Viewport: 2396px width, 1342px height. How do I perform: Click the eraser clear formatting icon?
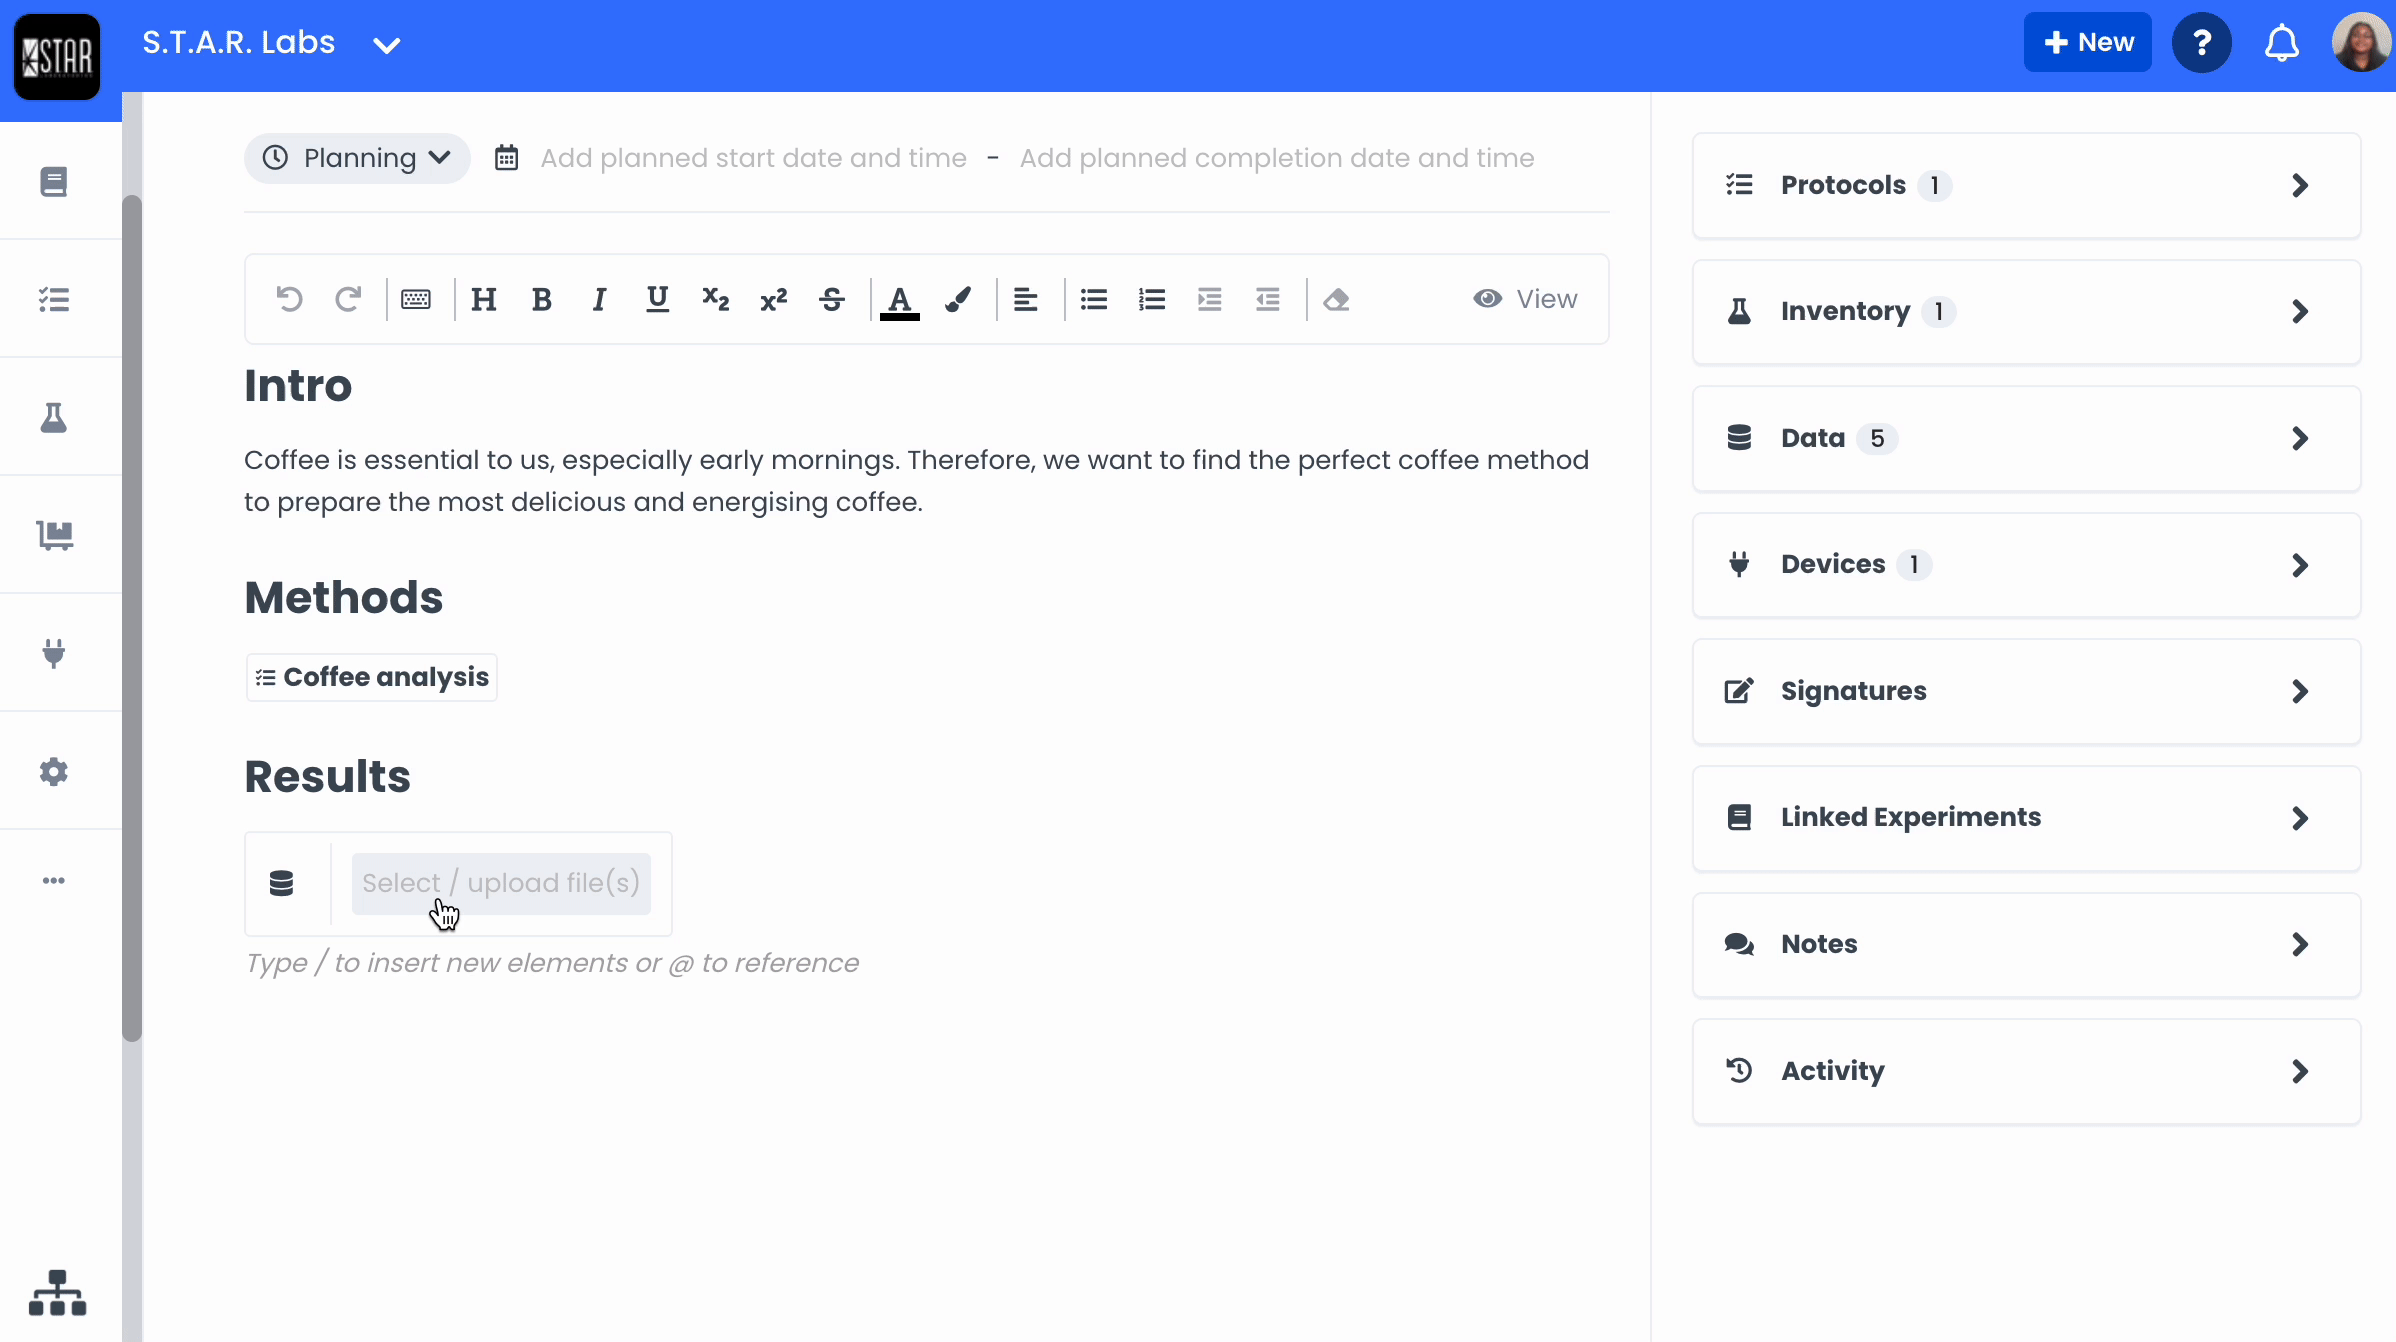tap(1336, 299)
